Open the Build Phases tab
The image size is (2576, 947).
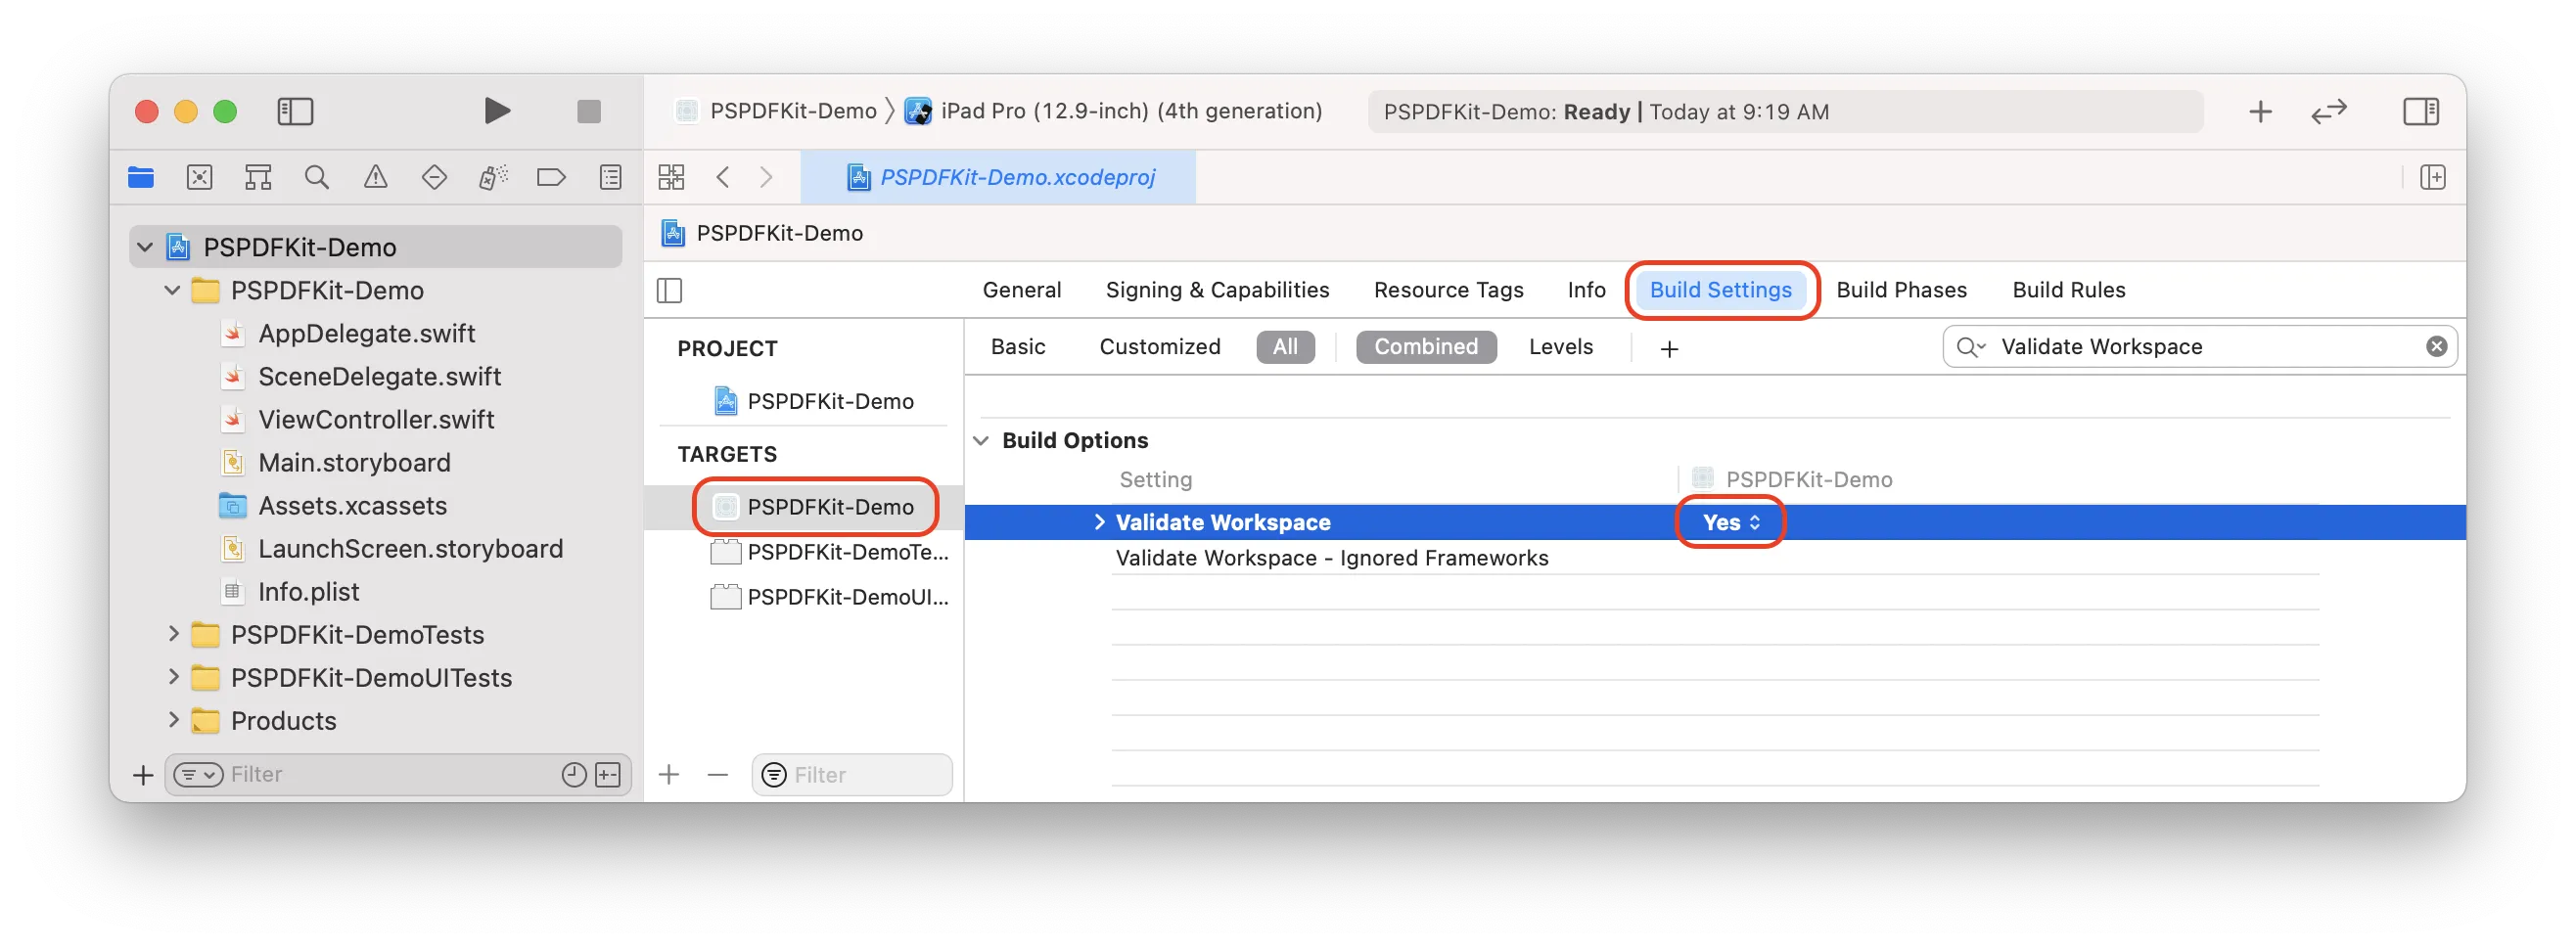click(1901, 290)
